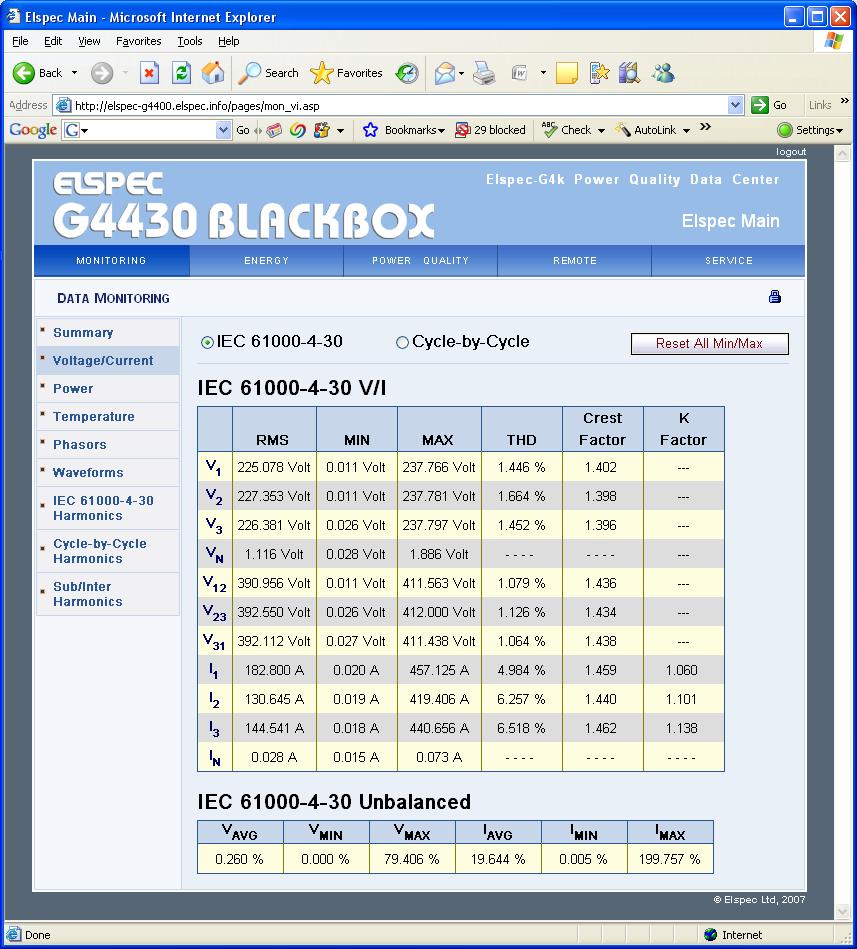This screenshot has height=949, width=857.
Task: Click the AutoLink wand icon
Action: pos(623,129)
